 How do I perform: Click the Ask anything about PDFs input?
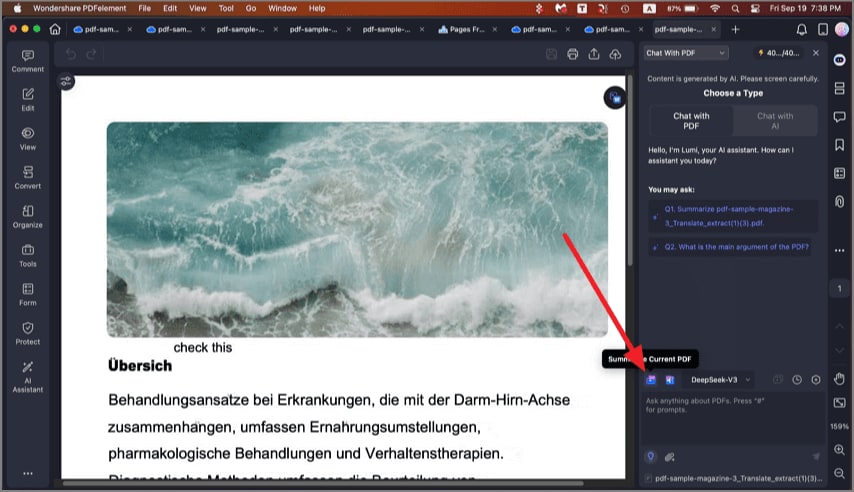pos(733,420)
